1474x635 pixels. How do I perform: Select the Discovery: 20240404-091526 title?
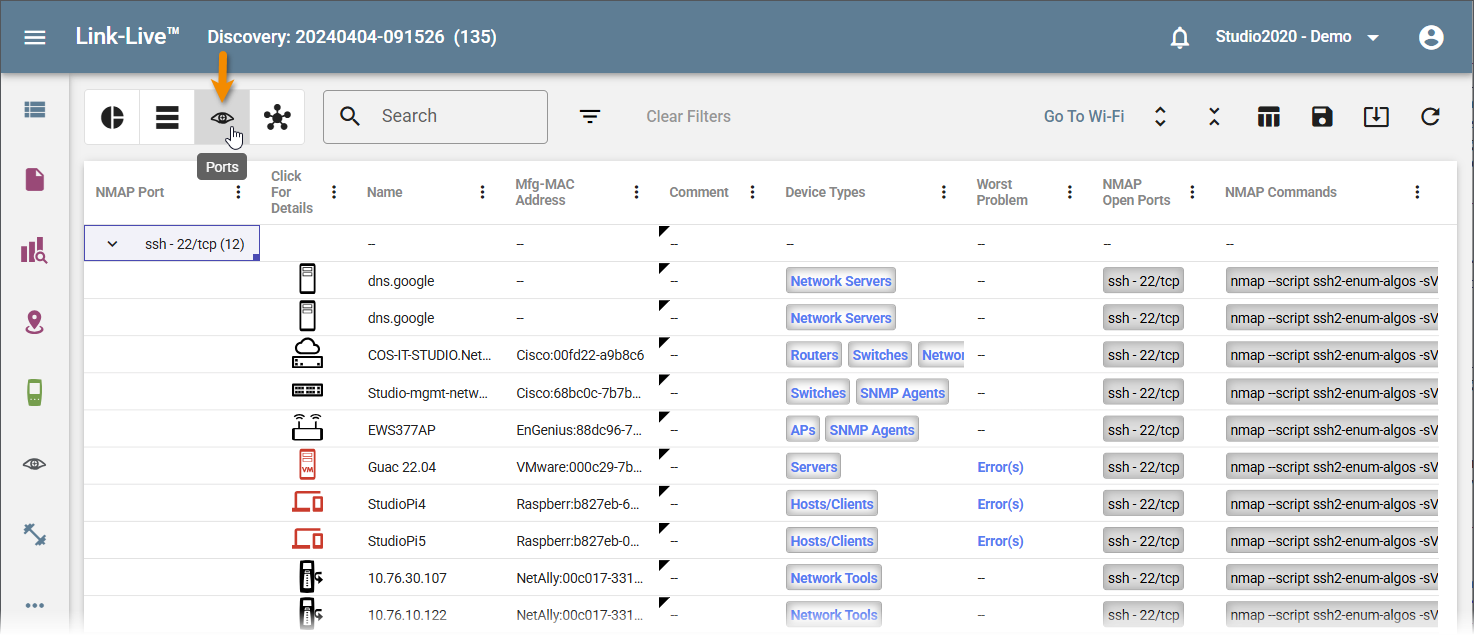(352, 37)
